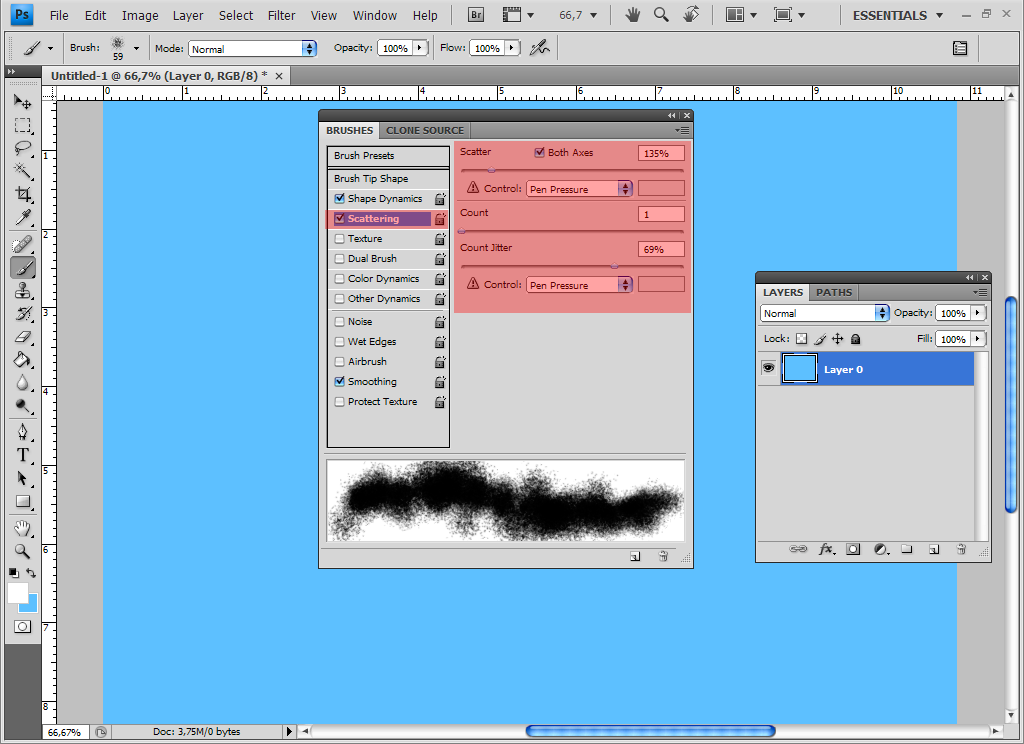
Task: Enable the Dual Brush option
Action: tap(340, 259)
